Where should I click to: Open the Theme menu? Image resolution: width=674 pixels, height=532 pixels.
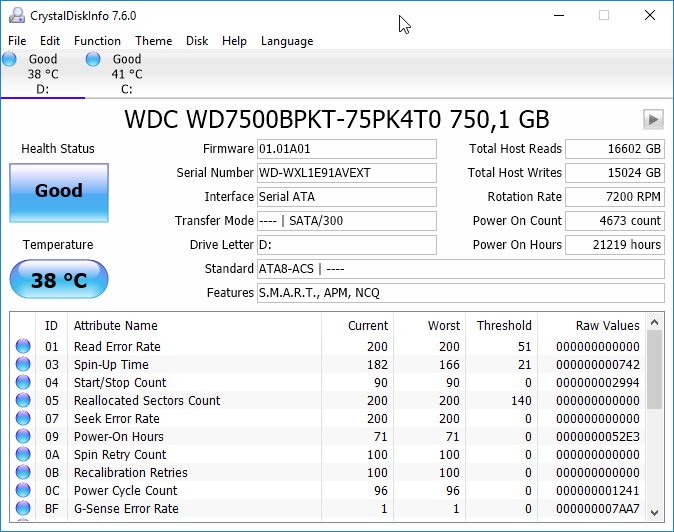153,41
